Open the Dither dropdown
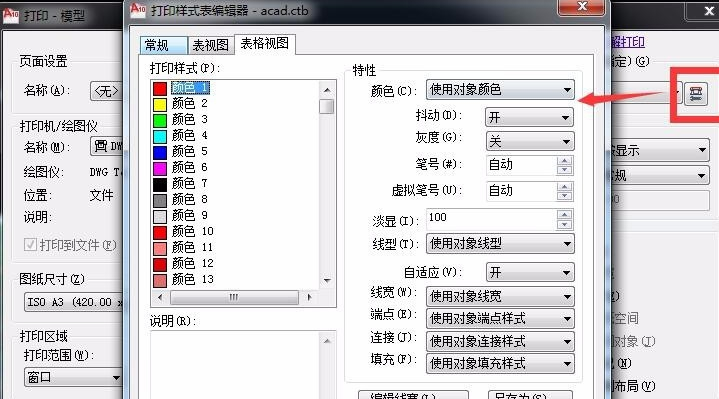This screenshot has height=399, width=719. [x=529, y=117]
